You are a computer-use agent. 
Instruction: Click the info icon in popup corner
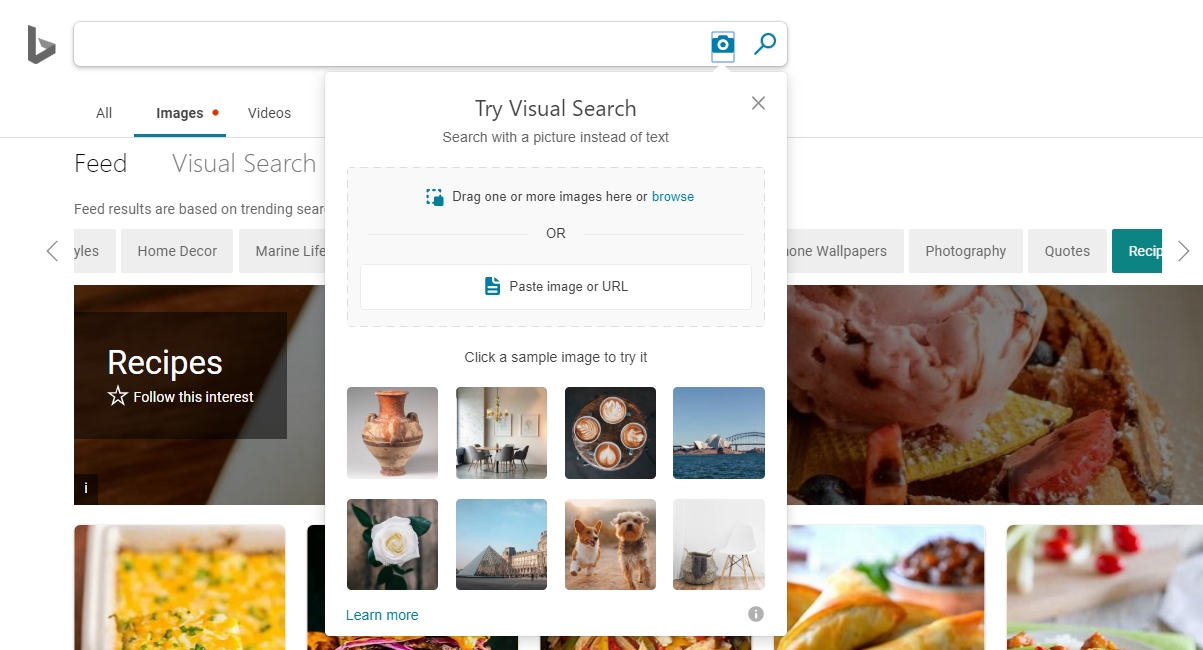pyautogui.click(x=756, y=614)
